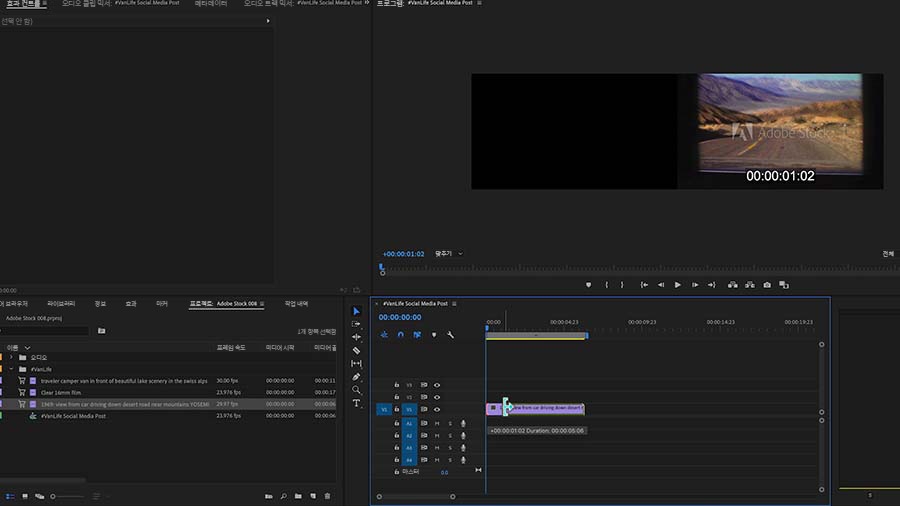The height and width of the screenshot is (506, 900).
Task: Select the Slip tool
Action: [x=356, y=364]
